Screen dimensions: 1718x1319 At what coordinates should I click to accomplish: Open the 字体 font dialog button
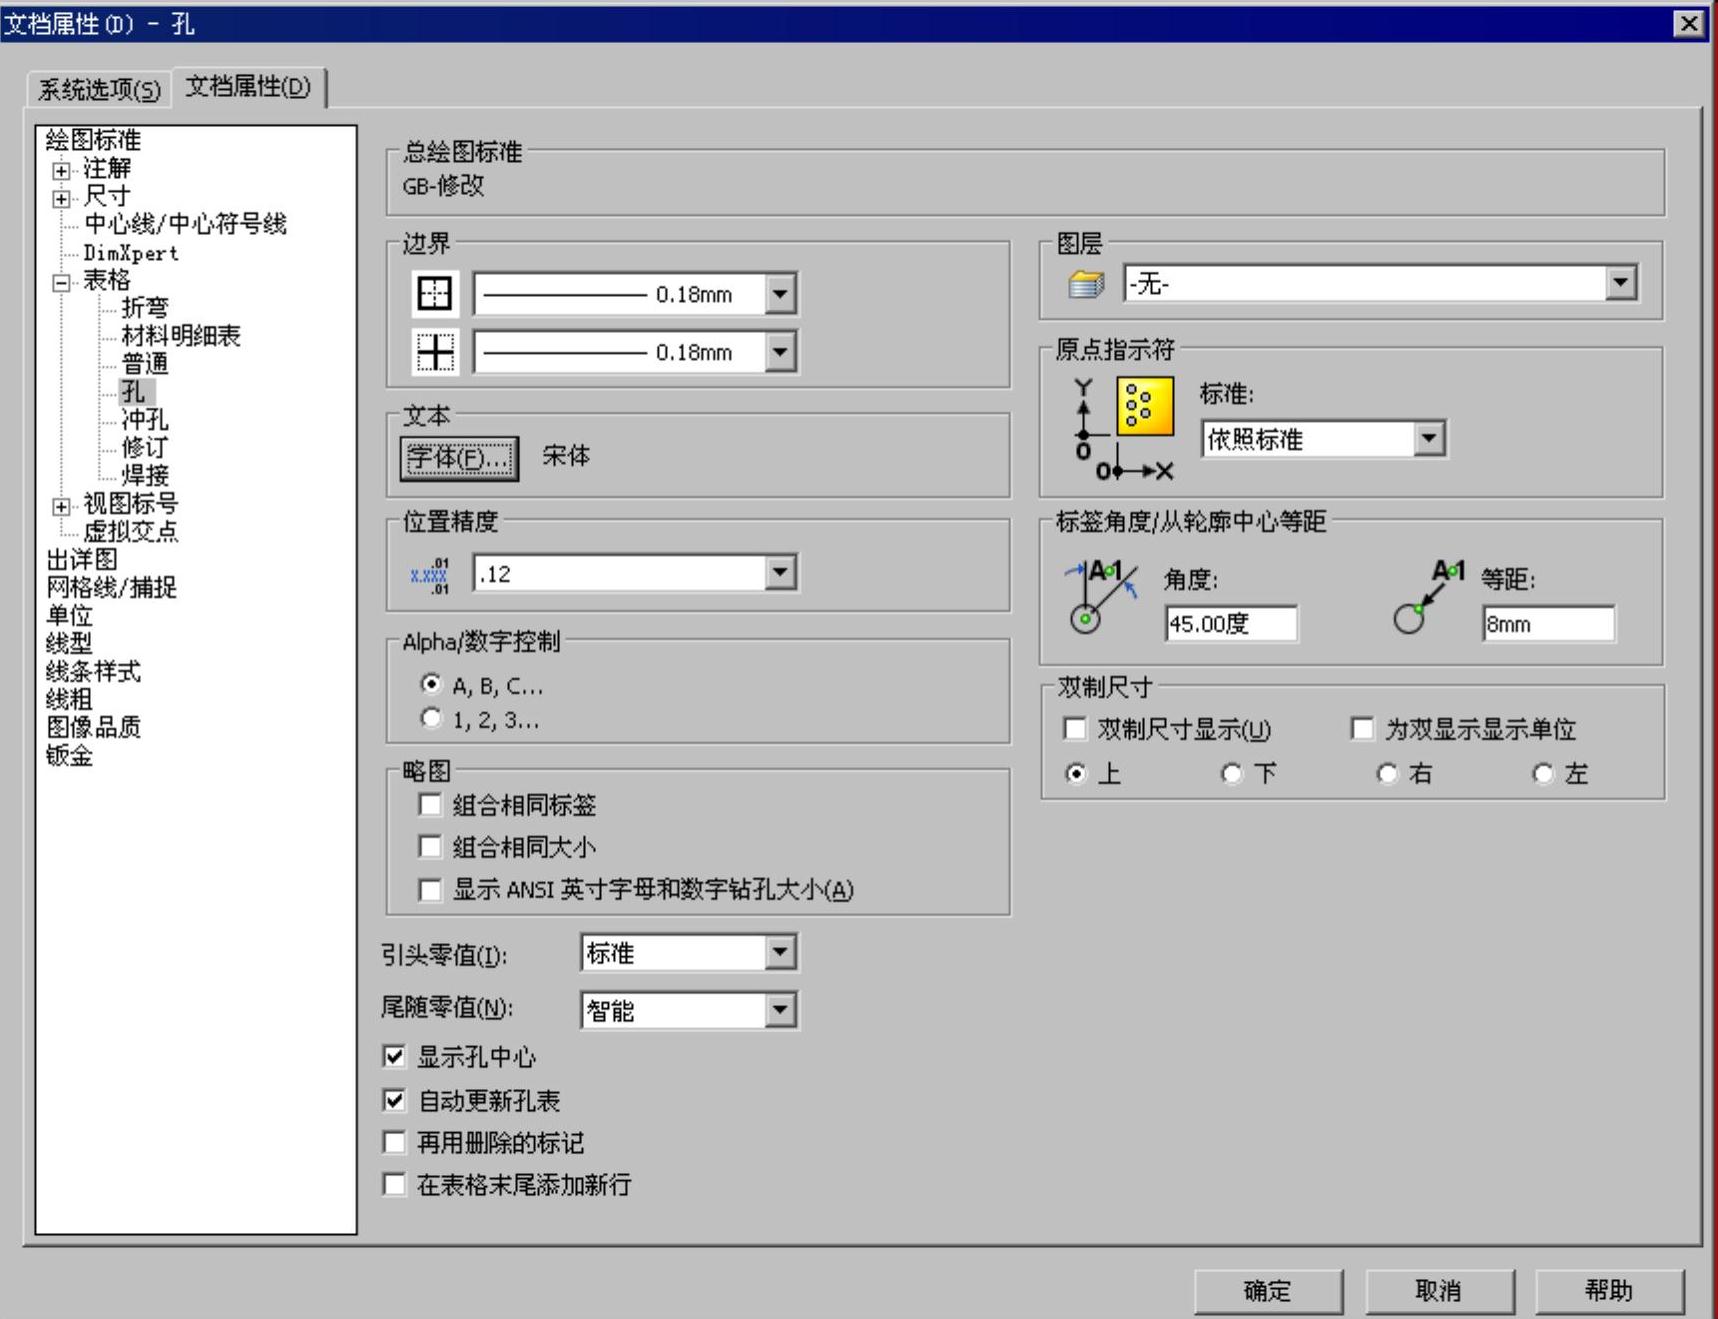(459, 458)
